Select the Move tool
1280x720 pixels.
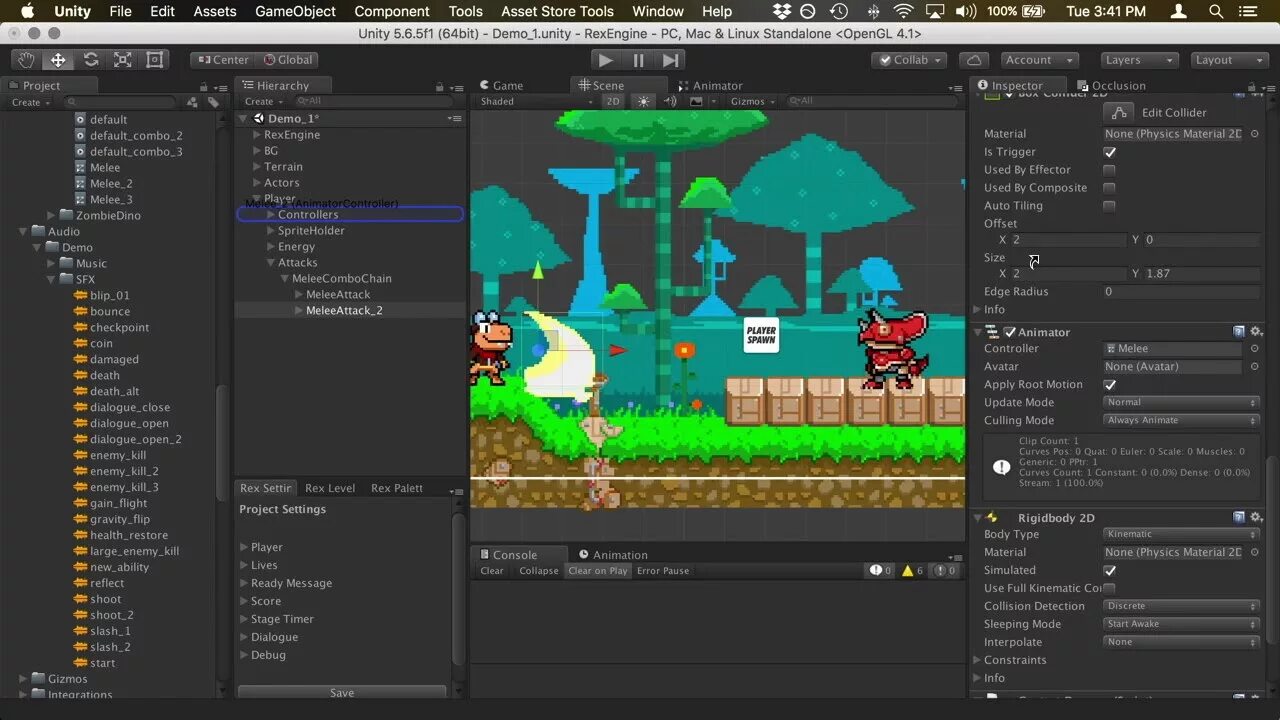tap(58, 60)
